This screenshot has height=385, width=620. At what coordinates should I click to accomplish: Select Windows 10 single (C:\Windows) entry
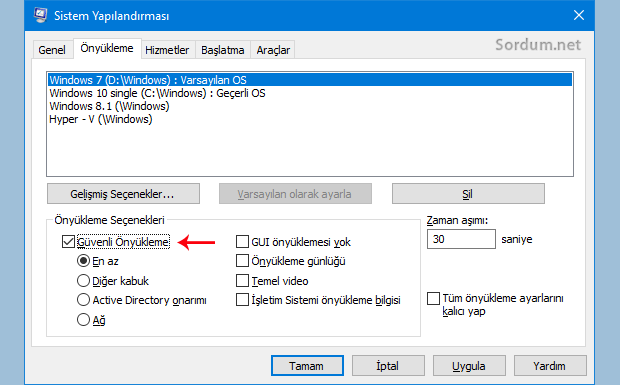310,93
